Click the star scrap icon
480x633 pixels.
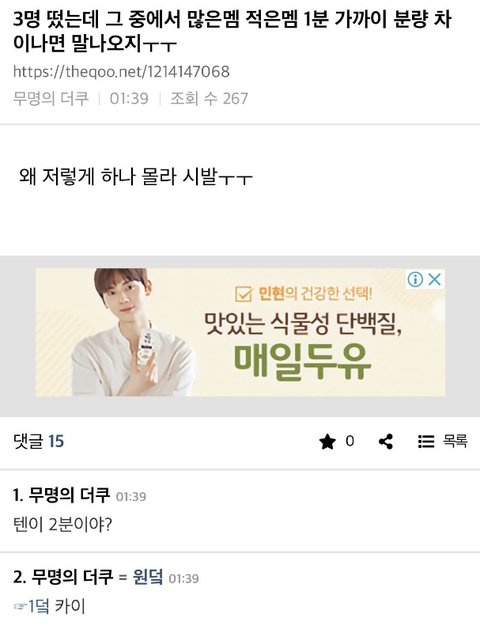[x=327, y=442]
